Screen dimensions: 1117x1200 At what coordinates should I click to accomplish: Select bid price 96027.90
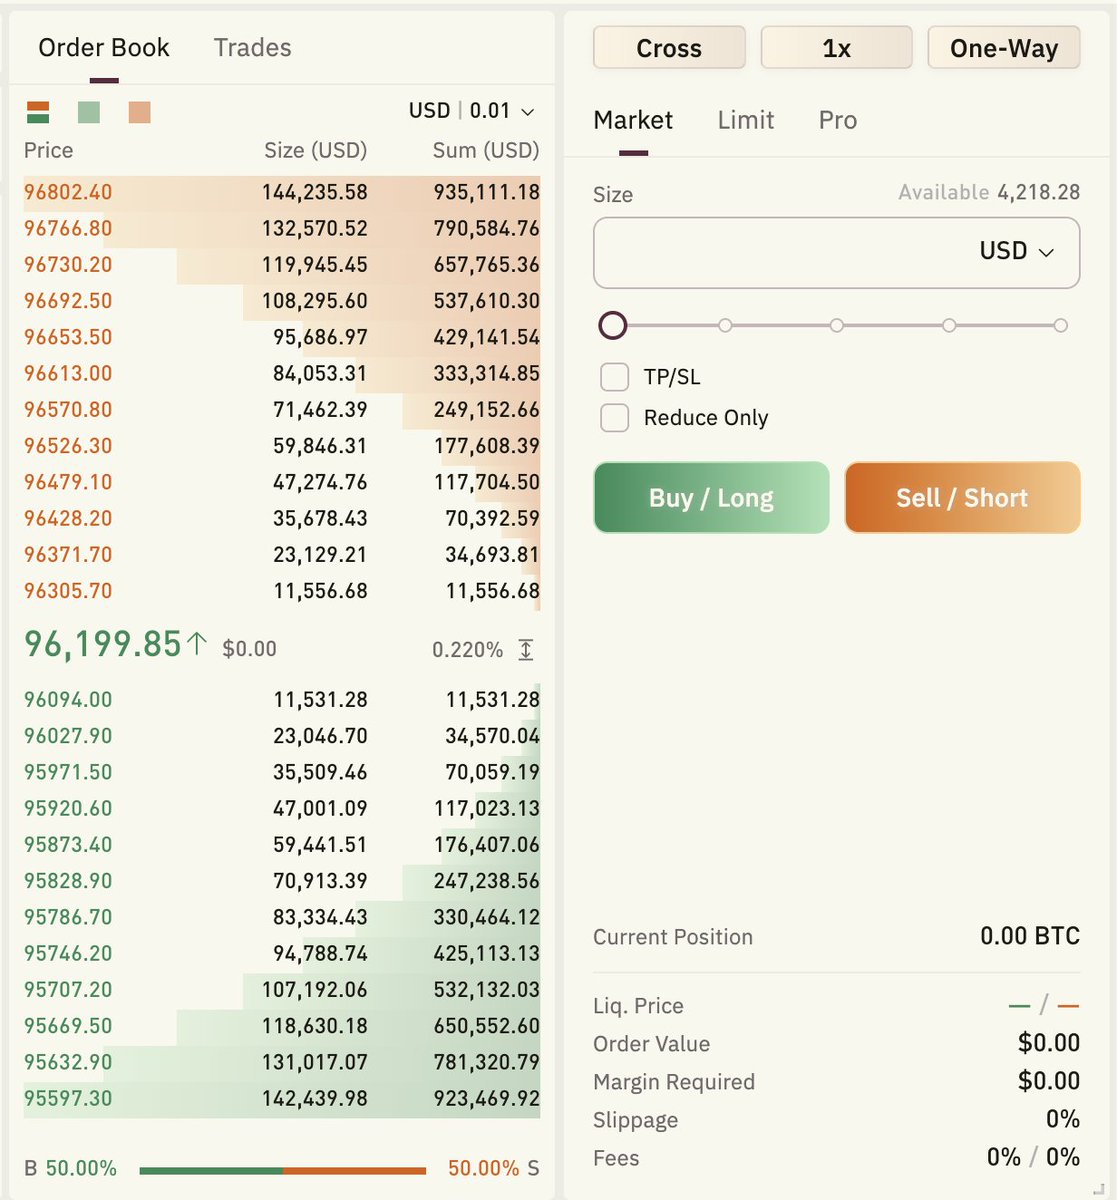[68, 736]
